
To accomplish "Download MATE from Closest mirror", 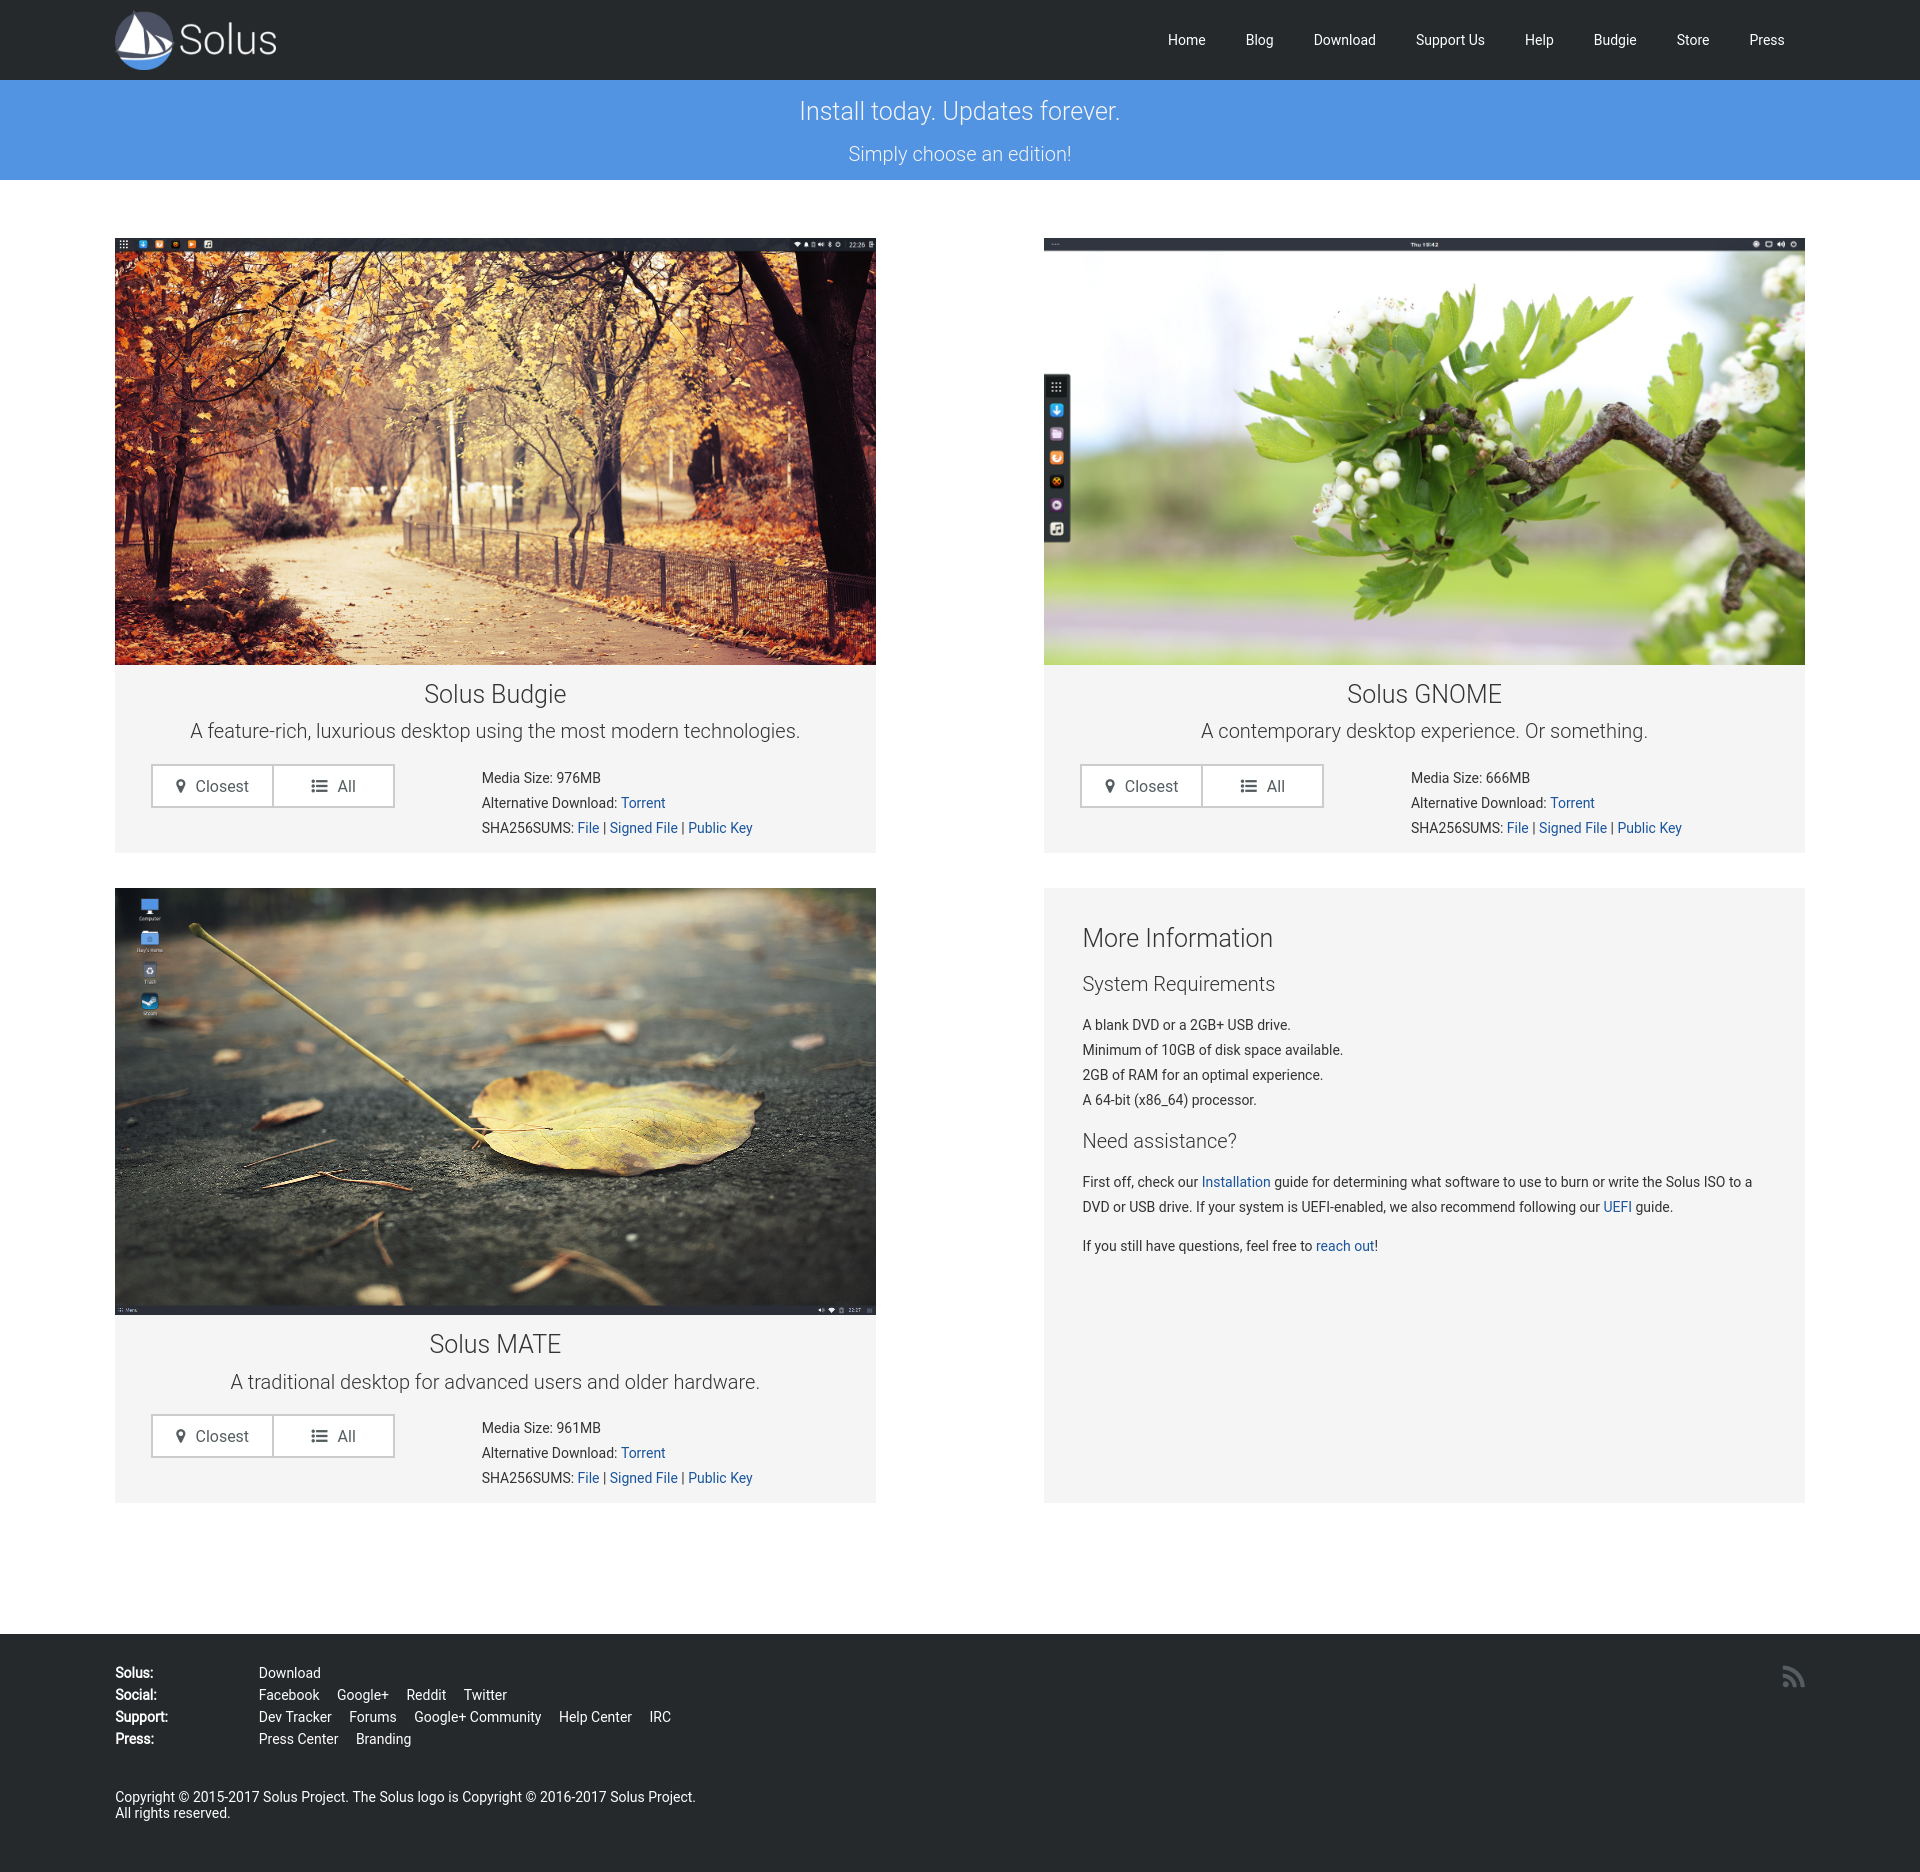I will (x=212, y=1436).
